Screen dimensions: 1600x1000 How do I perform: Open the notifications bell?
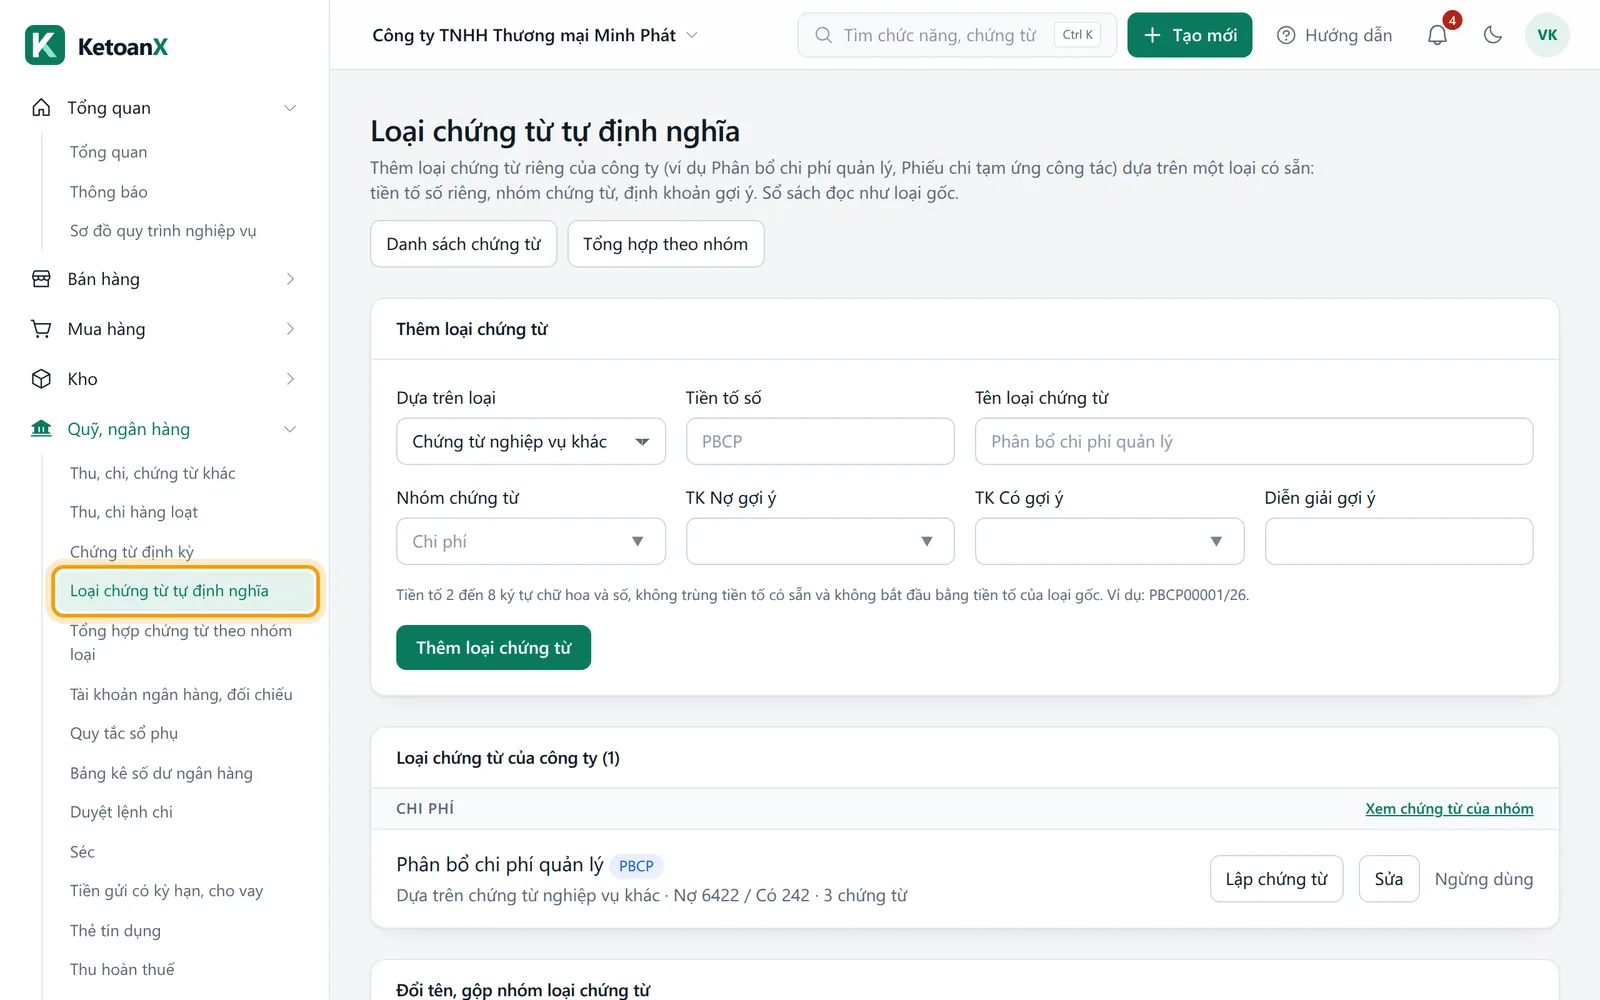1437,35
